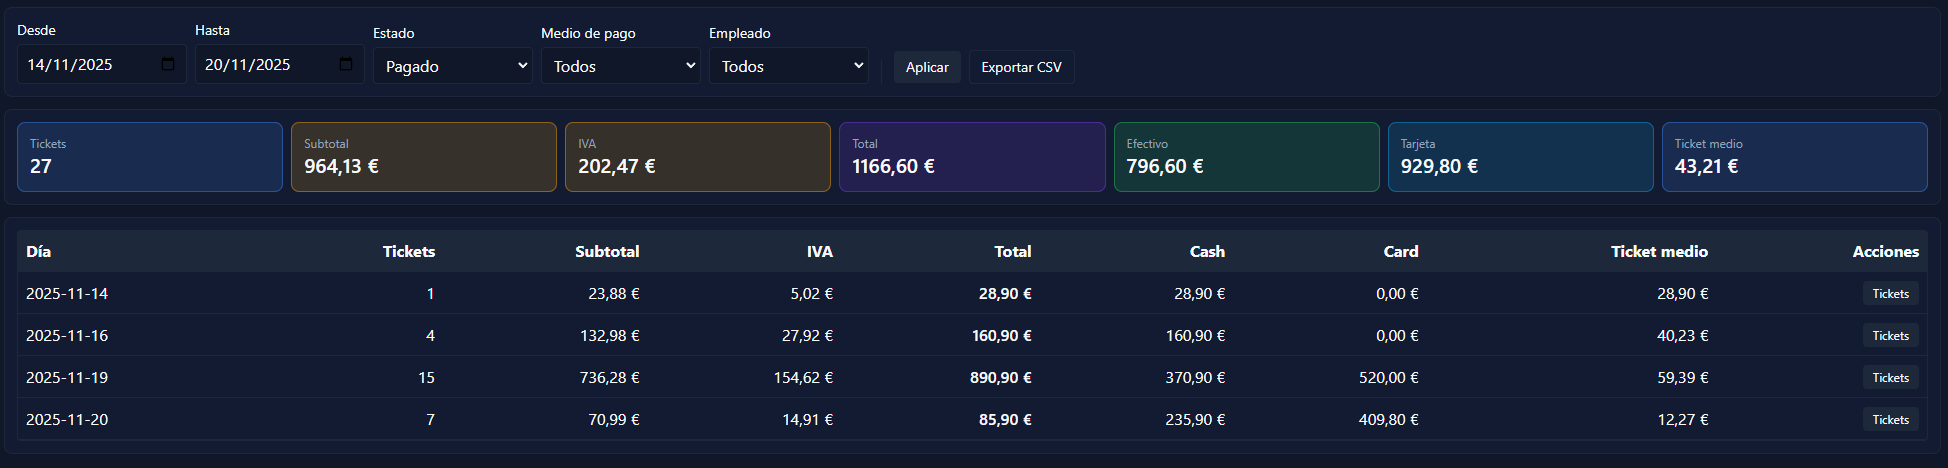Show Tickets for 2025-11-19 row
1948x468 pixels.
tap(1890, 378)
